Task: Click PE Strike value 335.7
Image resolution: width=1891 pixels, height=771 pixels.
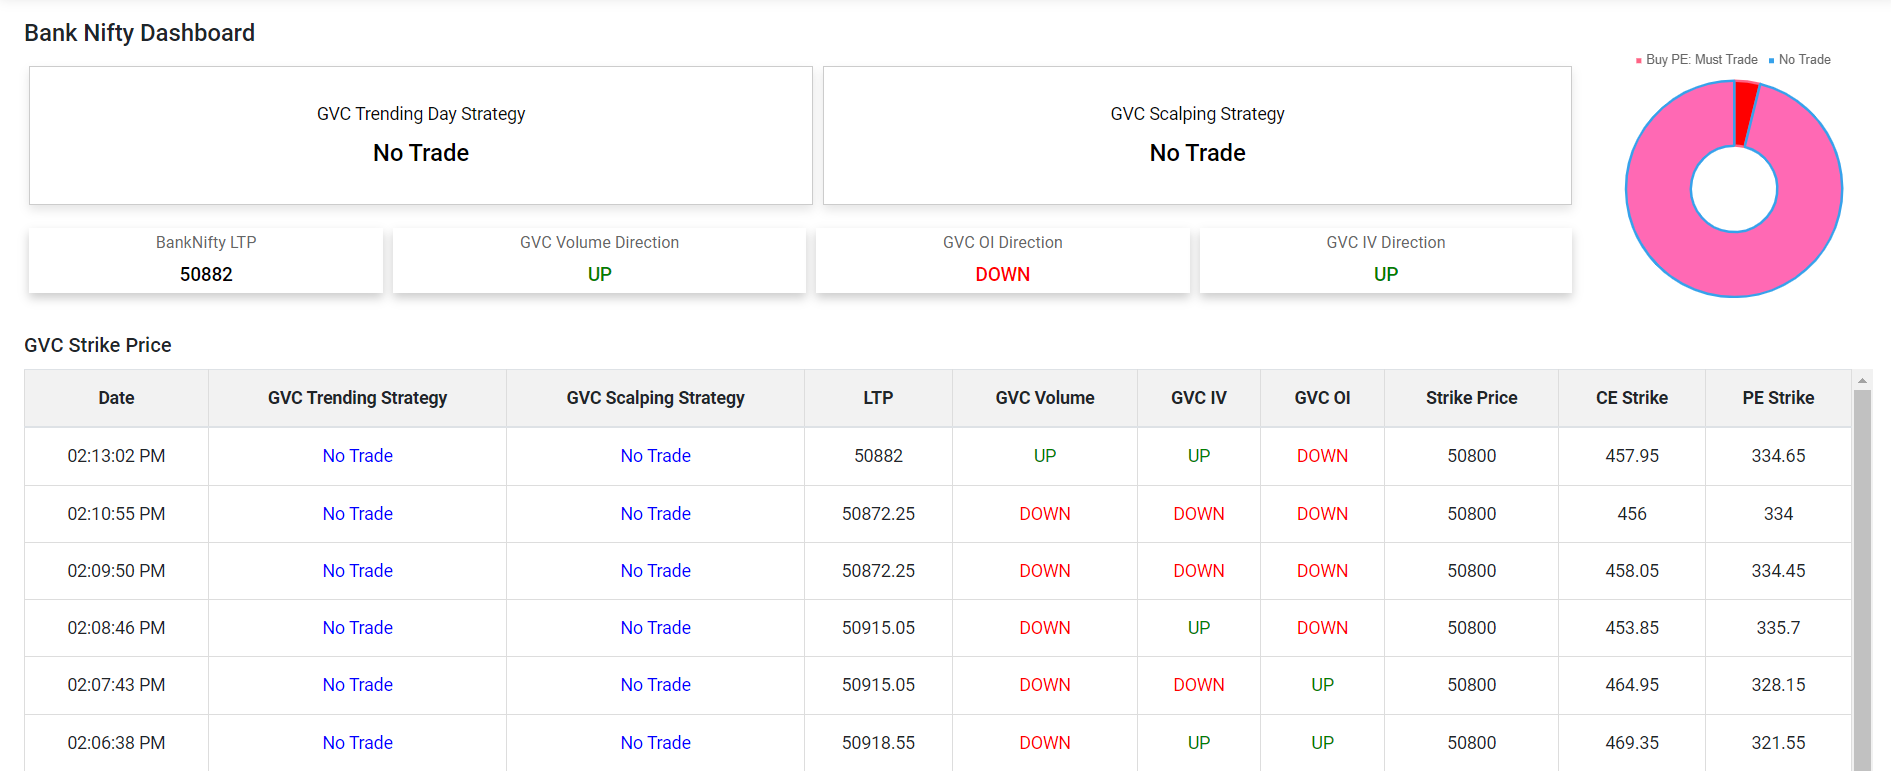Action: pos(1778,628)
